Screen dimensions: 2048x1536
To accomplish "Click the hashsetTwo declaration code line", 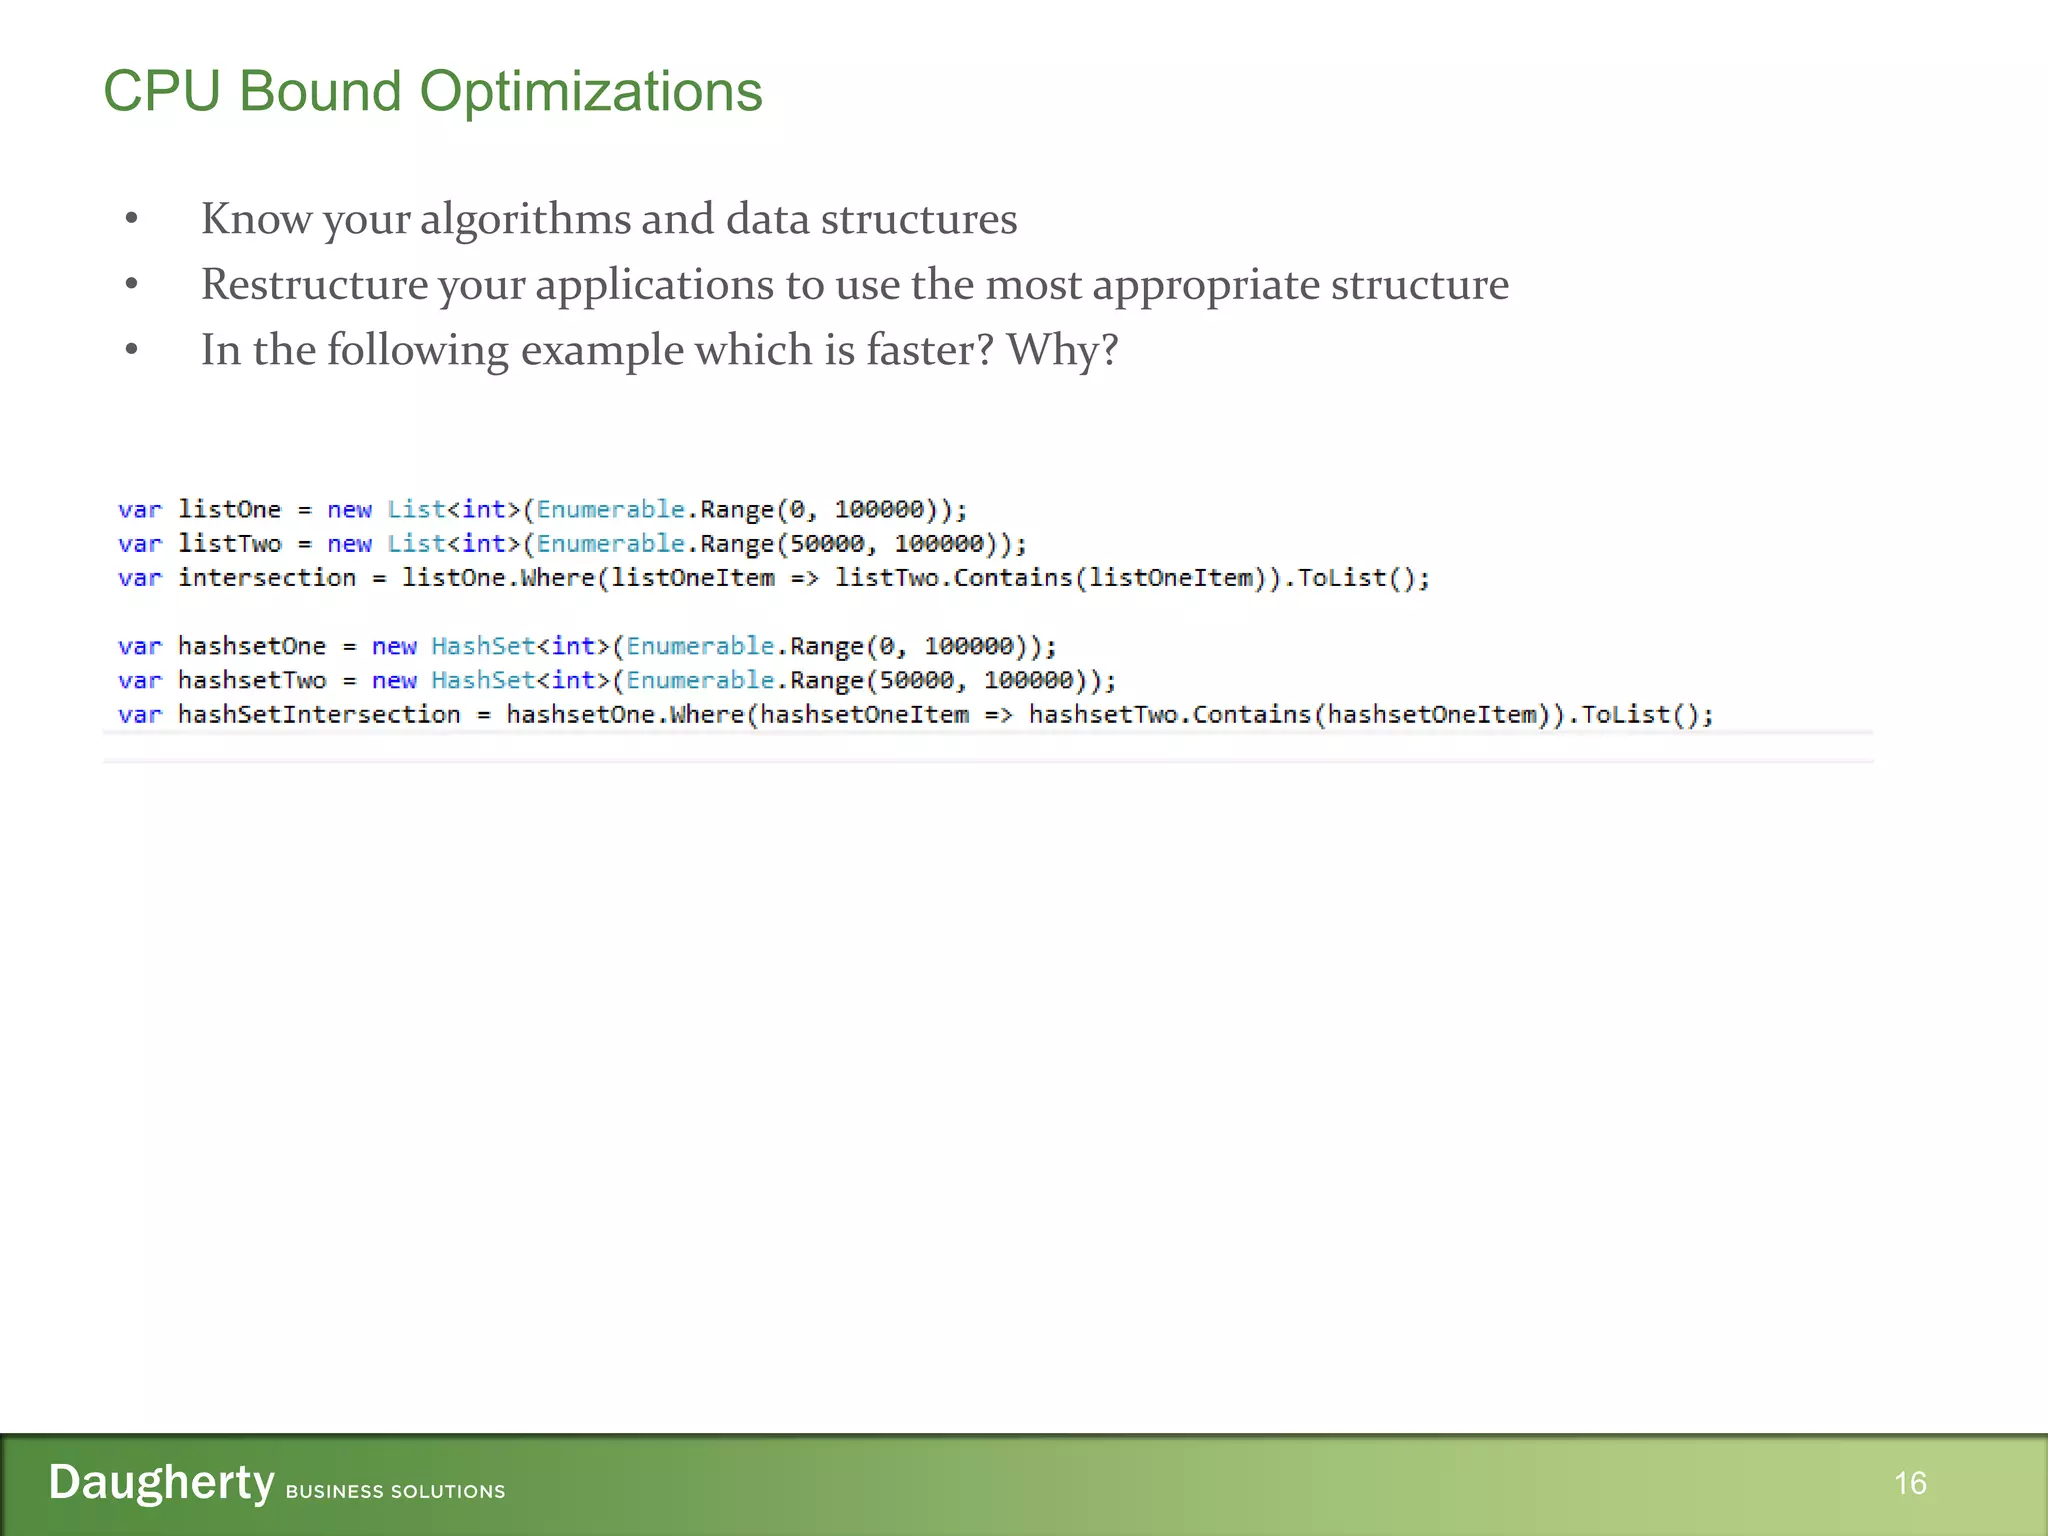I will tap(616, 681).
